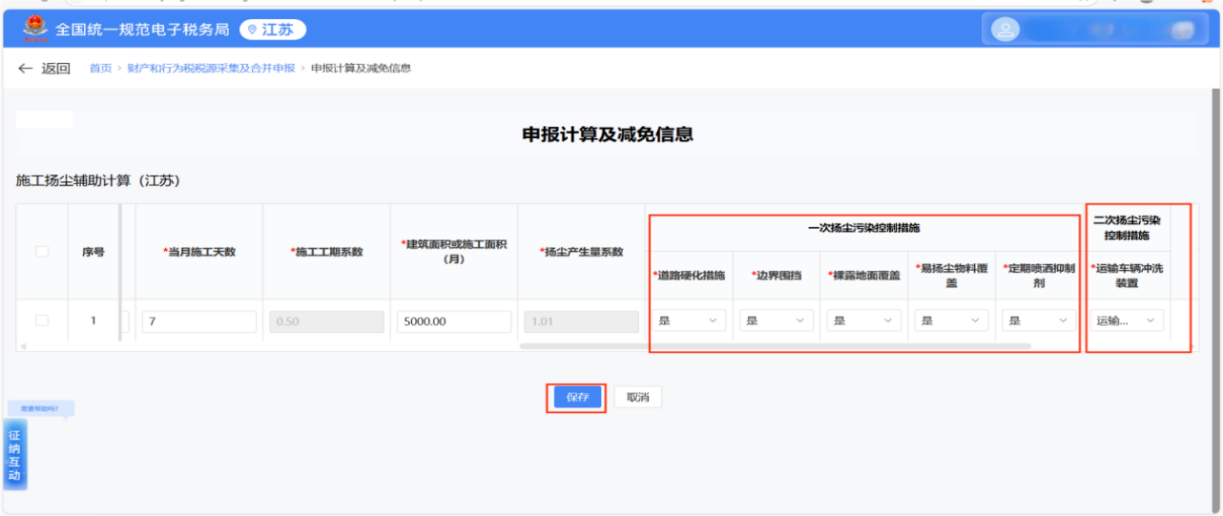Open the 定期喷洒抑制剂 dropdown
The width and height of the screenshot is (1223, 516).
click(x=1039, y=321)
